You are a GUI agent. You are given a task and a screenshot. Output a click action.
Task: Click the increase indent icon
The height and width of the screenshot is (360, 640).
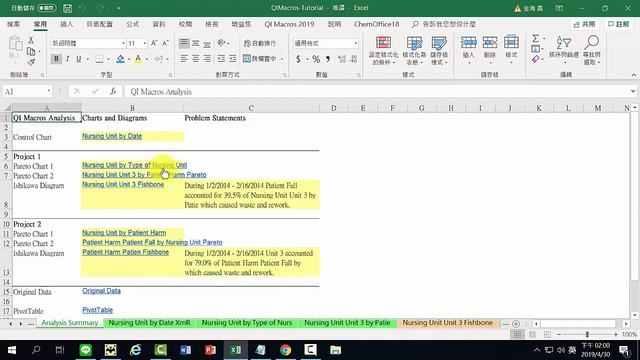tap(232, 59)
